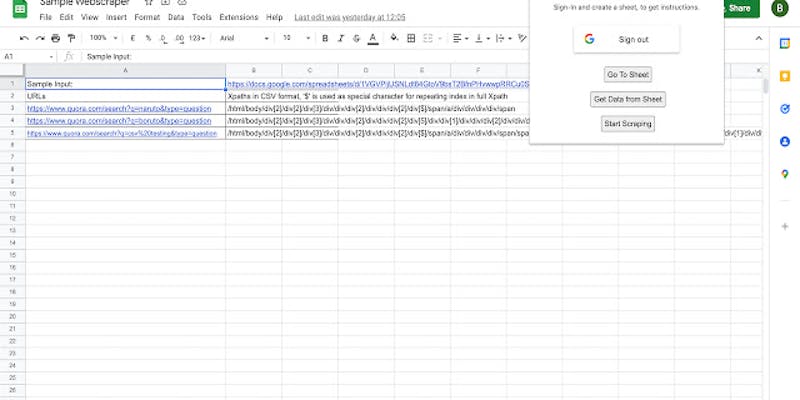Open the last edit history link
Viewport: 800px width, 400px height.
tap(350, 17)
